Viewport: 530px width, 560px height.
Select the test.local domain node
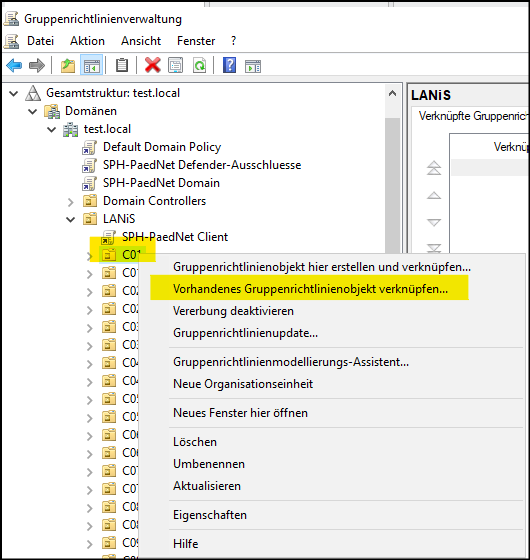coord(107,129)
